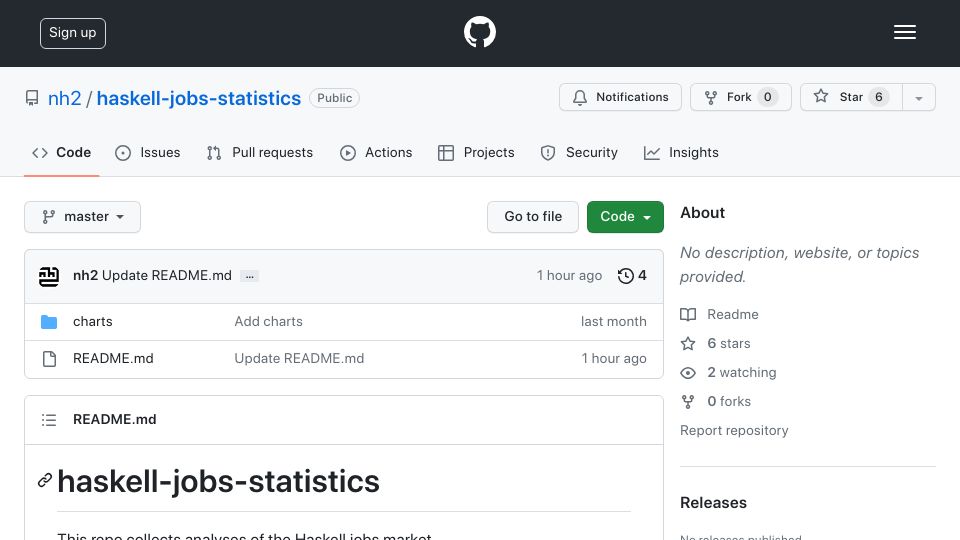Fork this repository
The height and width of the screenshot is (540, 960).
click(740, 97)
